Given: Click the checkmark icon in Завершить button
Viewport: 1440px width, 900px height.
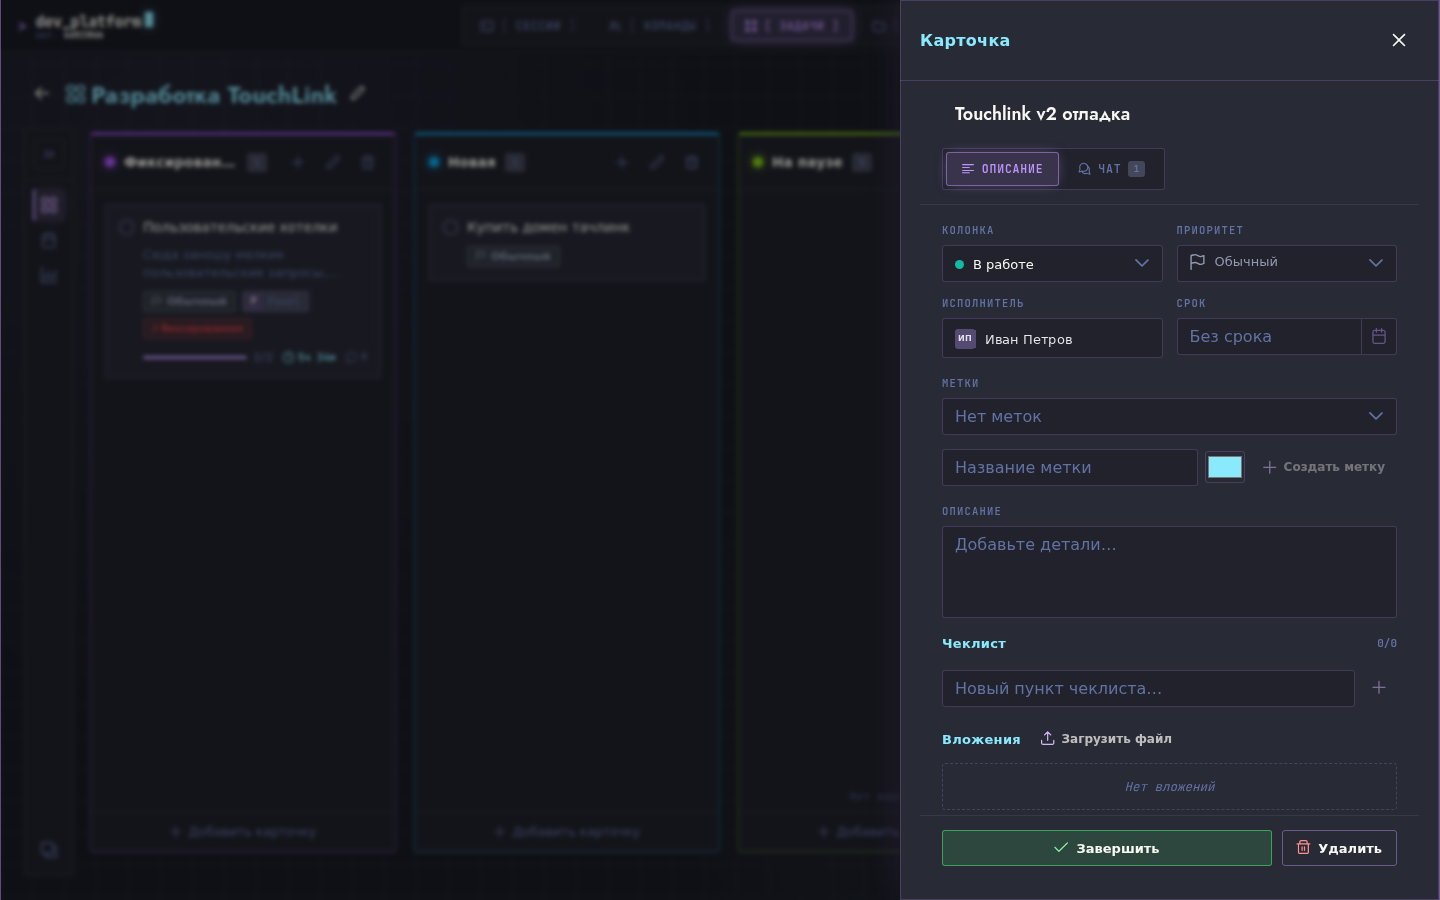Looking at the screenshot, I should tap(1061, 847).
